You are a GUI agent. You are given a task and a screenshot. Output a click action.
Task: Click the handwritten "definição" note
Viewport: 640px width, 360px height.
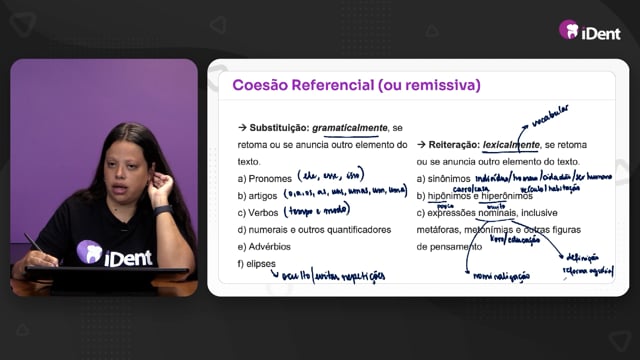[582, 257]
